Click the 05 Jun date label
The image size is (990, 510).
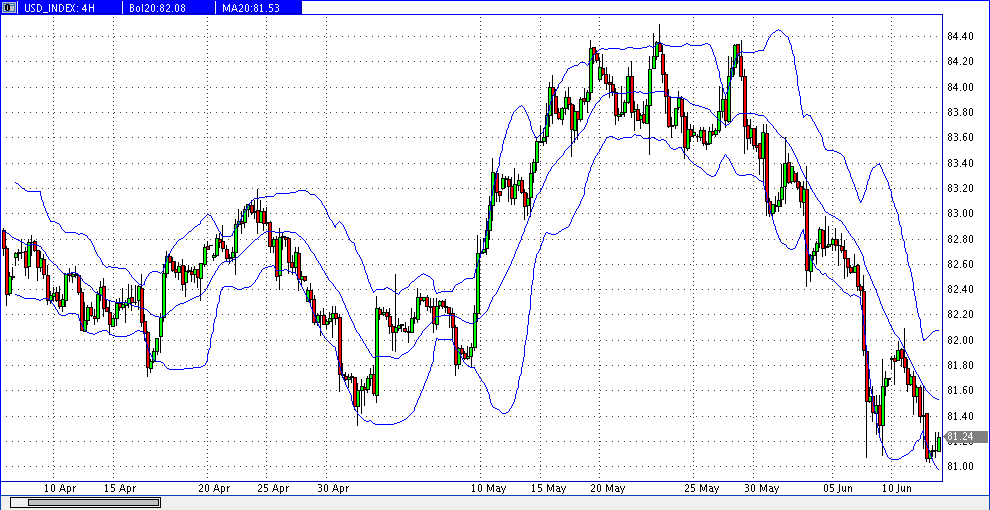click(840, 488)
